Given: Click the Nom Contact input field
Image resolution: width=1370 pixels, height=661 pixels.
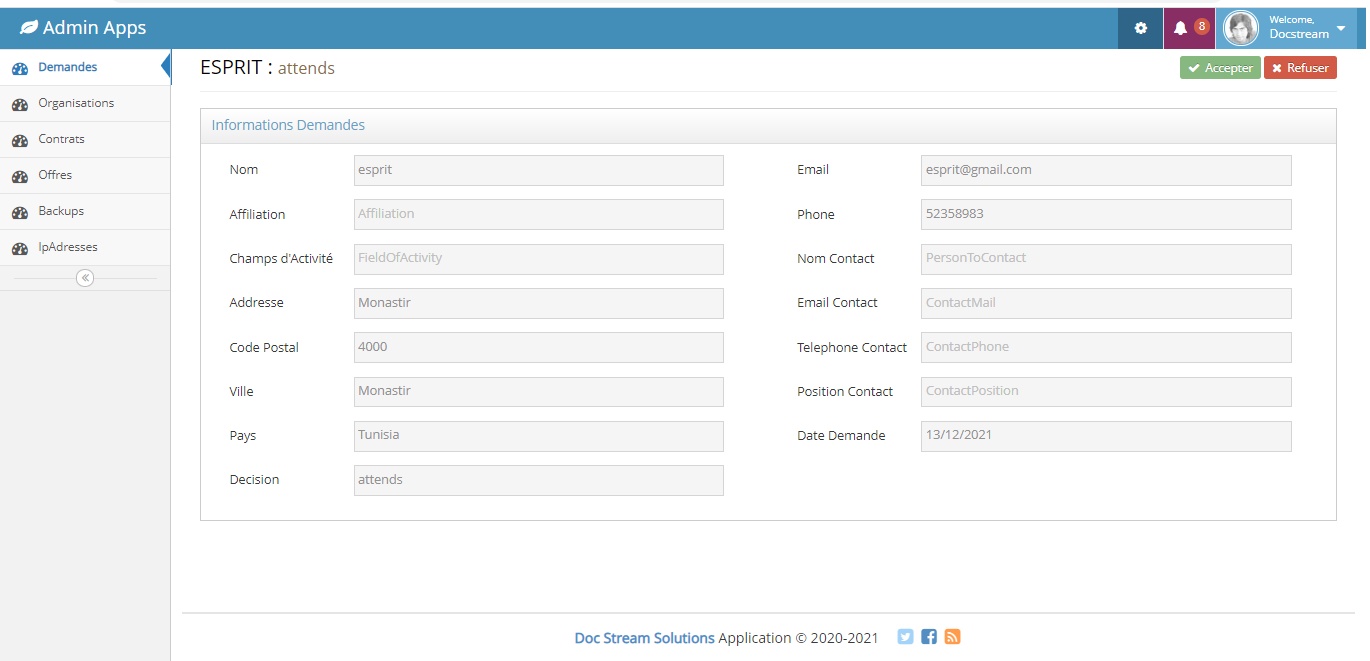Looking at the screenshot, I should click(x=1106, y=258).
